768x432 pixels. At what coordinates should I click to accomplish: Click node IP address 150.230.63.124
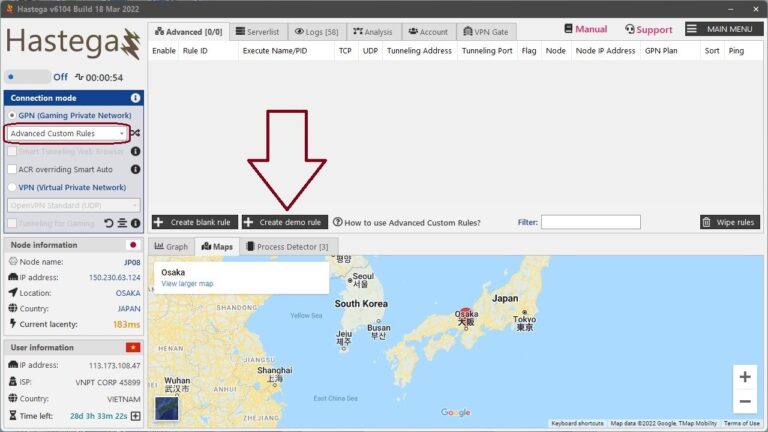click(115, 277)
